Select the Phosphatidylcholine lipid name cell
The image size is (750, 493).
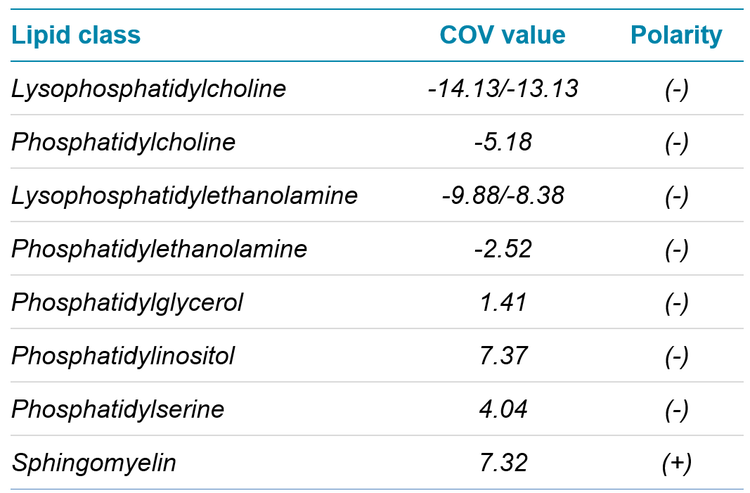(x=123, y=142)
